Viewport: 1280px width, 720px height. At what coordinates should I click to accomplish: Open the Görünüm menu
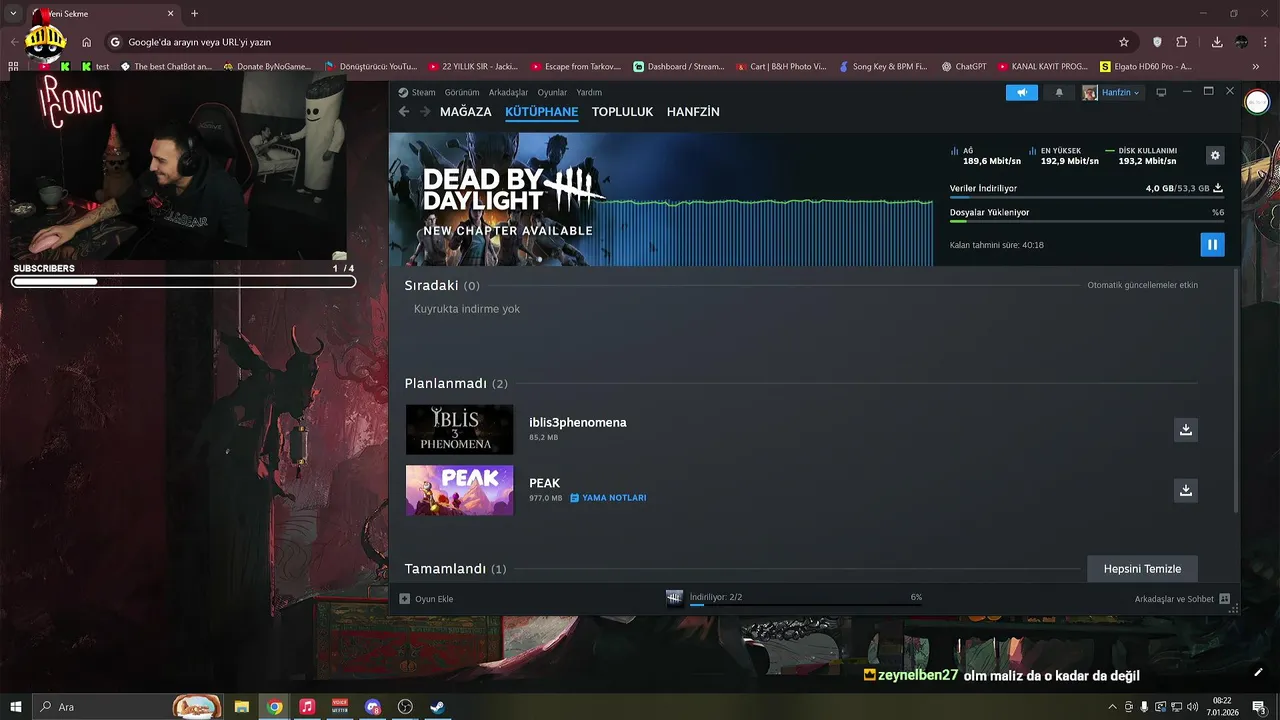(462, 92)
